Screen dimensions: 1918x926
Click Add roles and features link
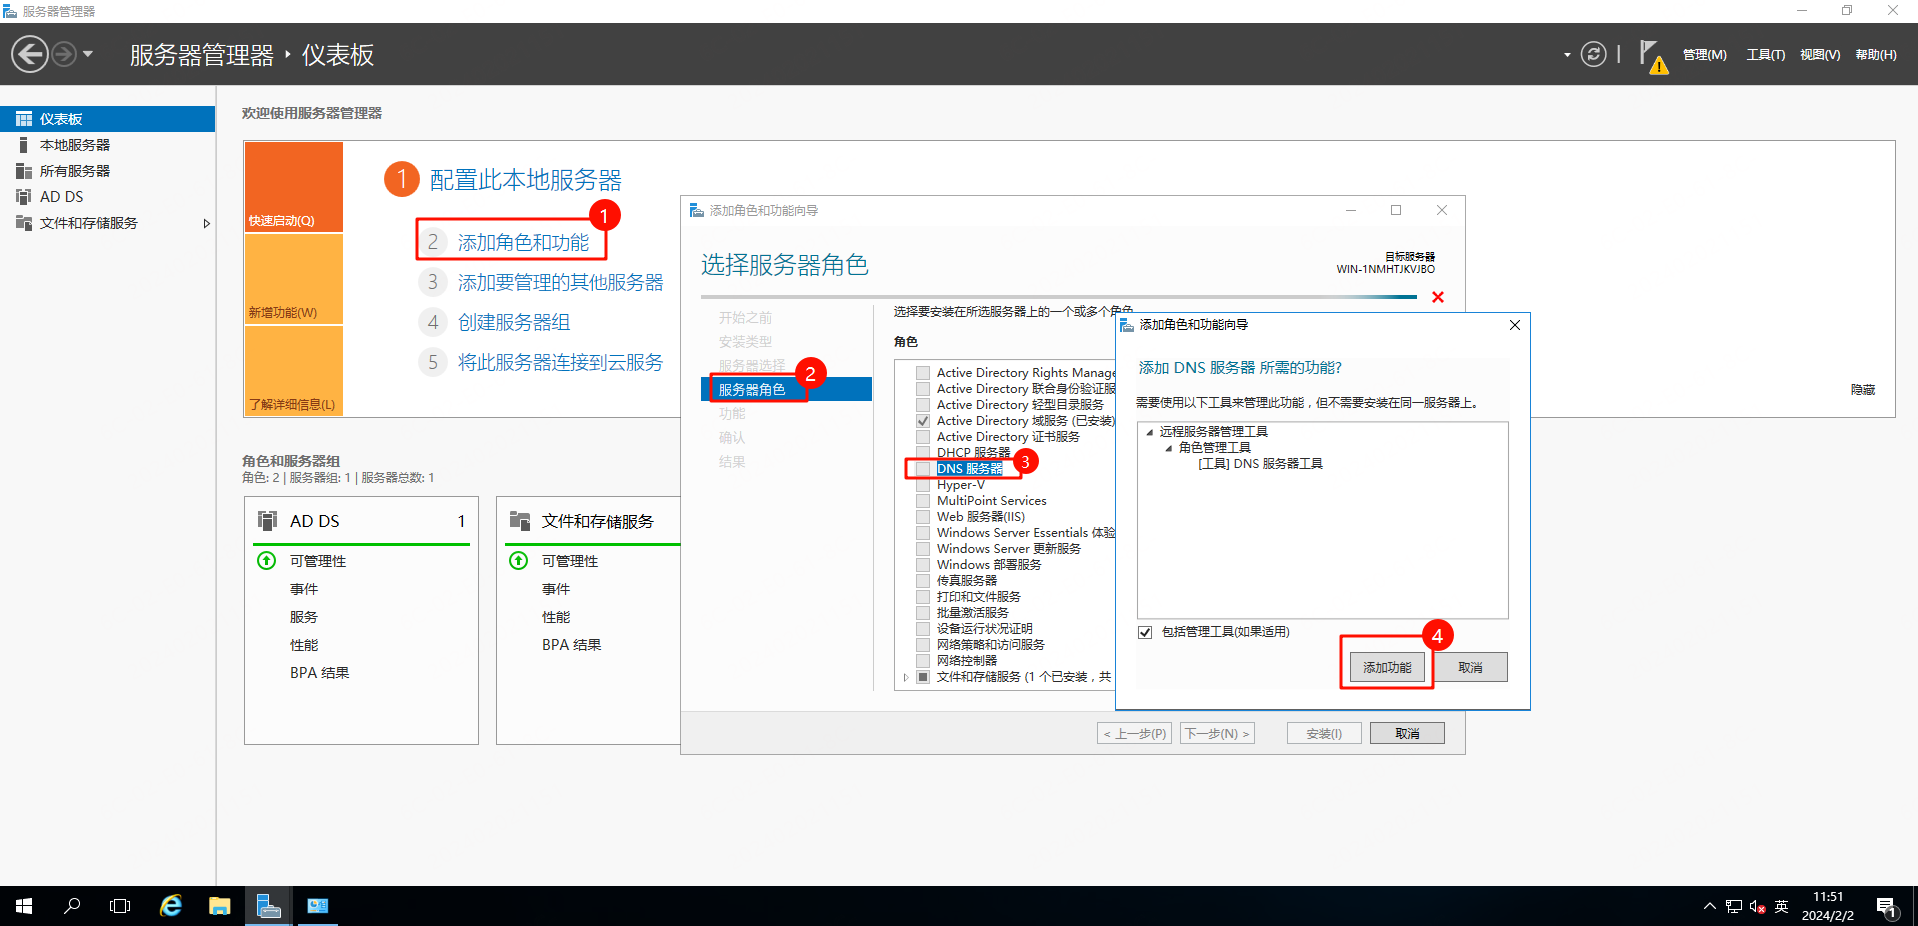(523, 243)
